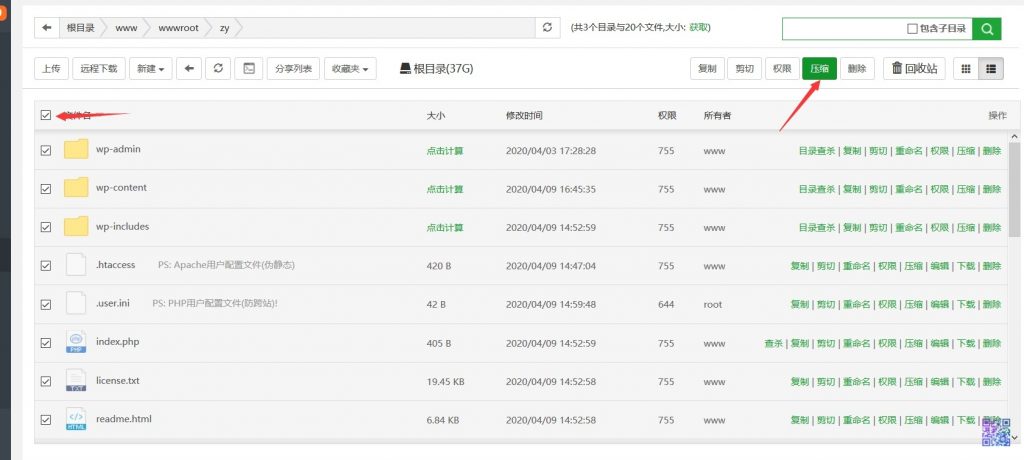1024x460 pixels.
Task: Click the green 压缩 compress button
Action: click(820, 69)
